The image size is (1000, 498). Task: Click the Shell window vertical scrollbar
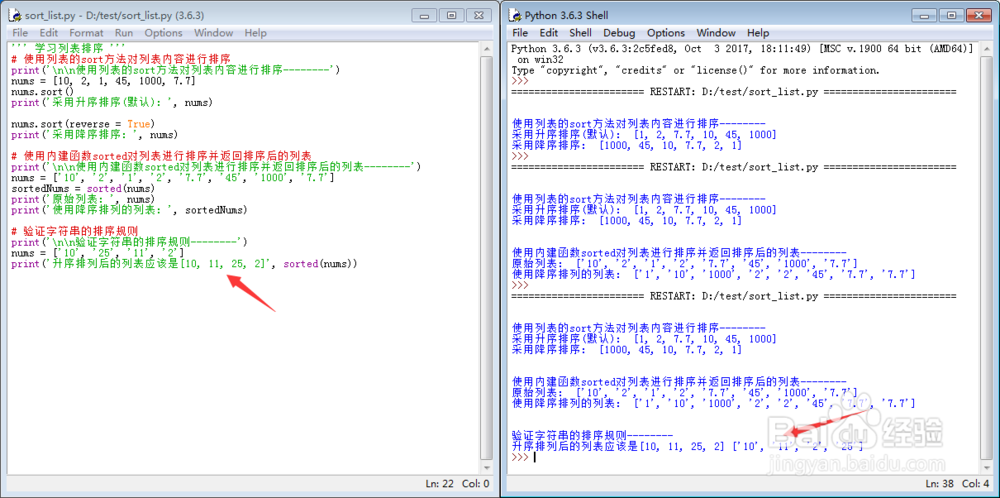pos(986,258)
